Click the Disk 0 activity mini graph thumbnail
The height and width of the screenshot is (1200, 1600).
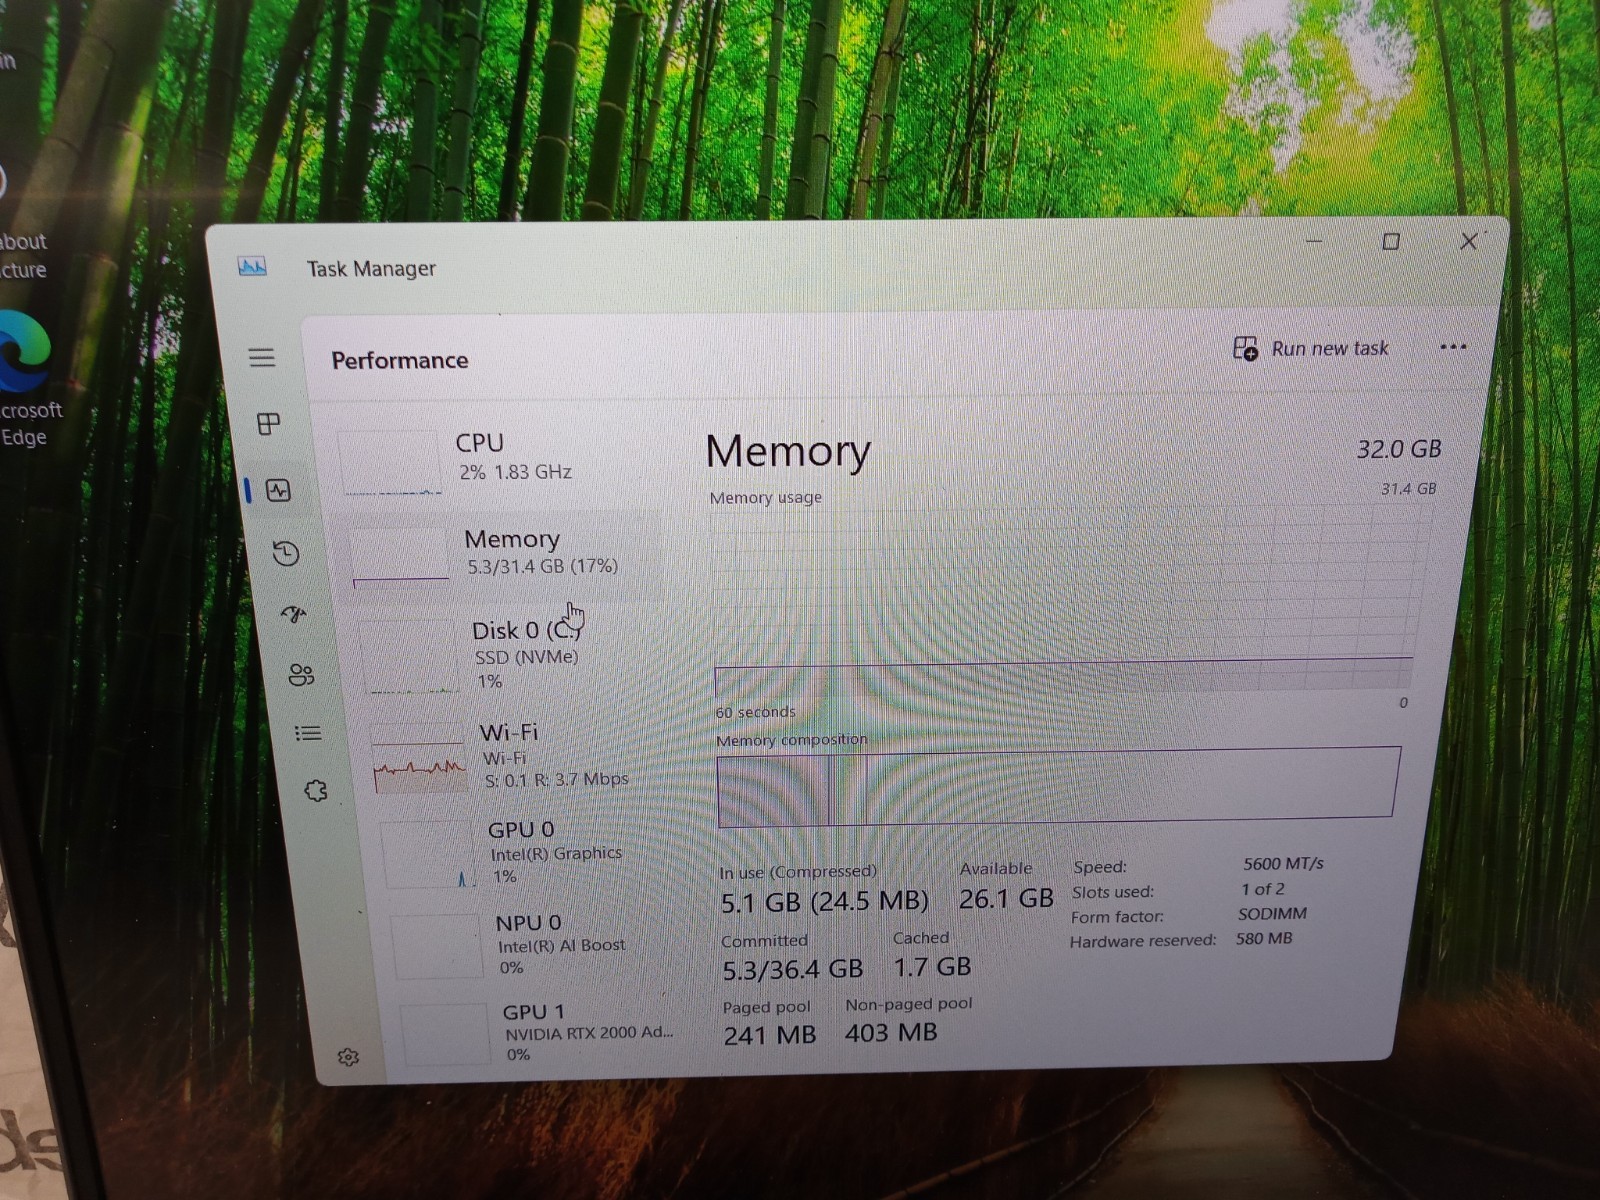click(x=408, y=656)
